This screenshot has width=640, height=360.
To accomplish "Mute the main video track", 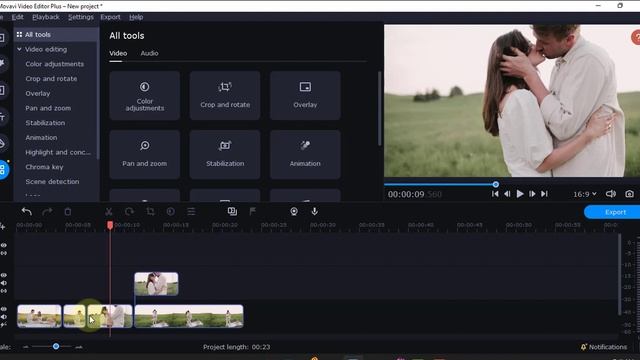I will click(4, 317).
